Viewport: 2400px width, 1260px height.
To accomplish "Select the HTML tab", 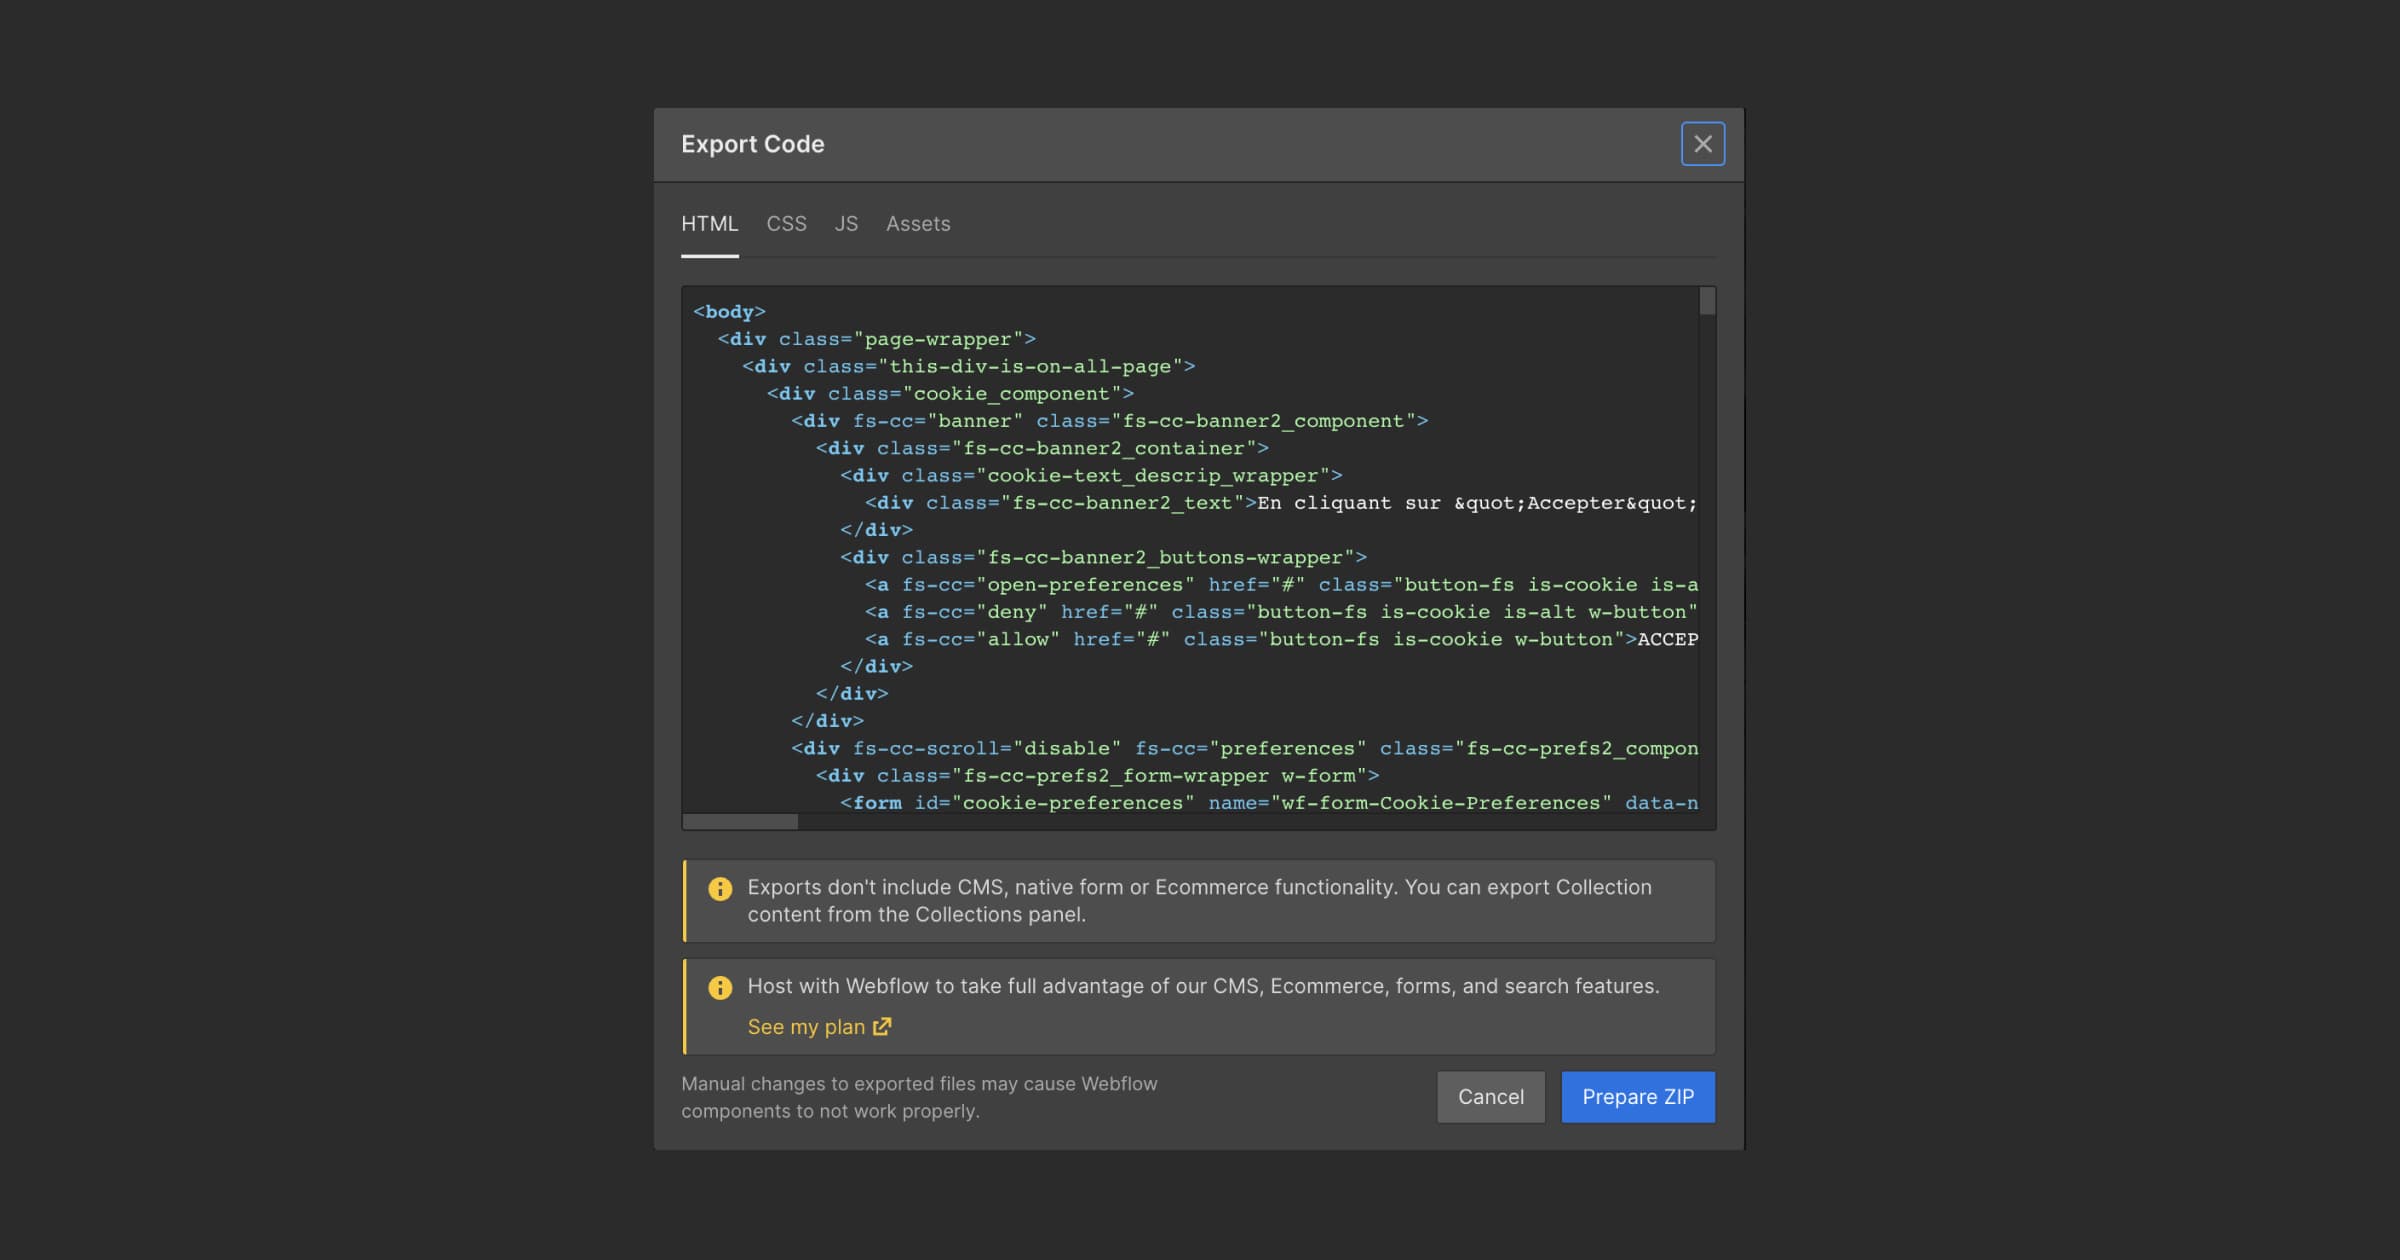I will 709,224.
